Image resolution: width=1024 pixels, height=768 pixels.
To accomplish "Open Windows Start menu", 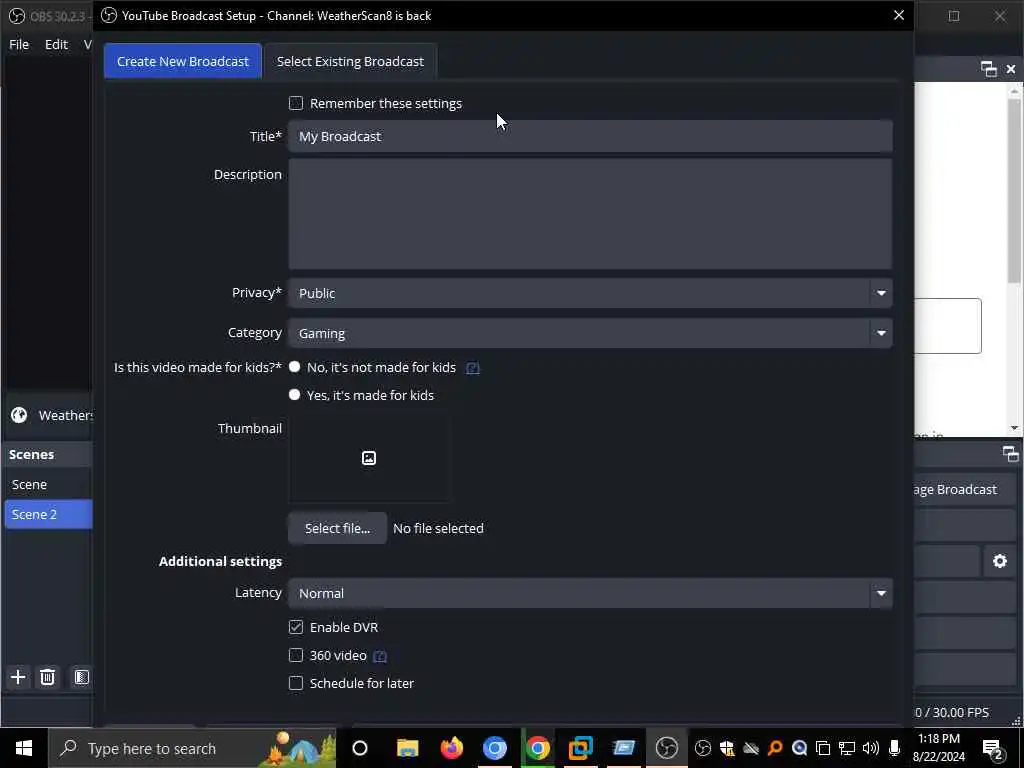I will pos(24,748).
